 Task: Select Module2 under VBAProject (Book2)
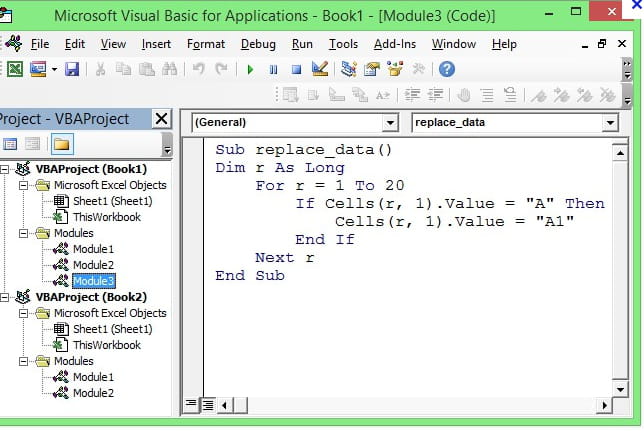pos(93,393)
